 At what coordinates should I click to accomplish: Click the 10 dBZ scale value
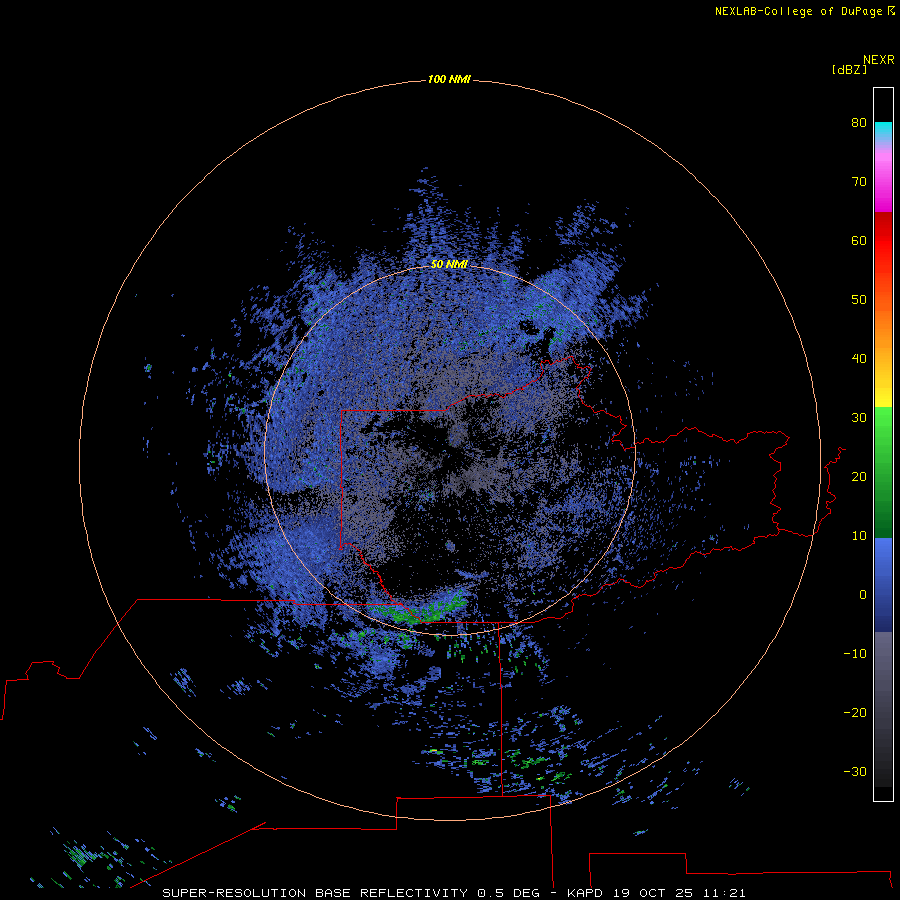click(859, 536)
